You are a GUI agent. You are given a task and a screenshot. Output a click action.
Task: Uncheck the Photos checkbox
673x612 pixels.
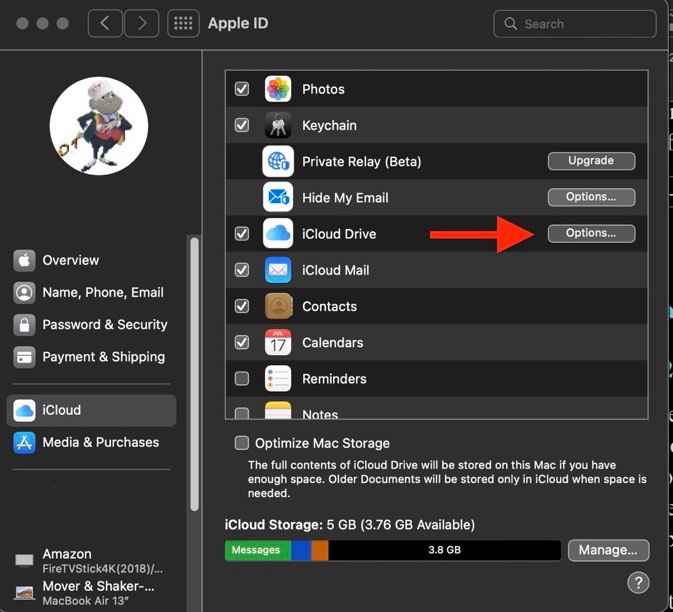click(242, 89)
